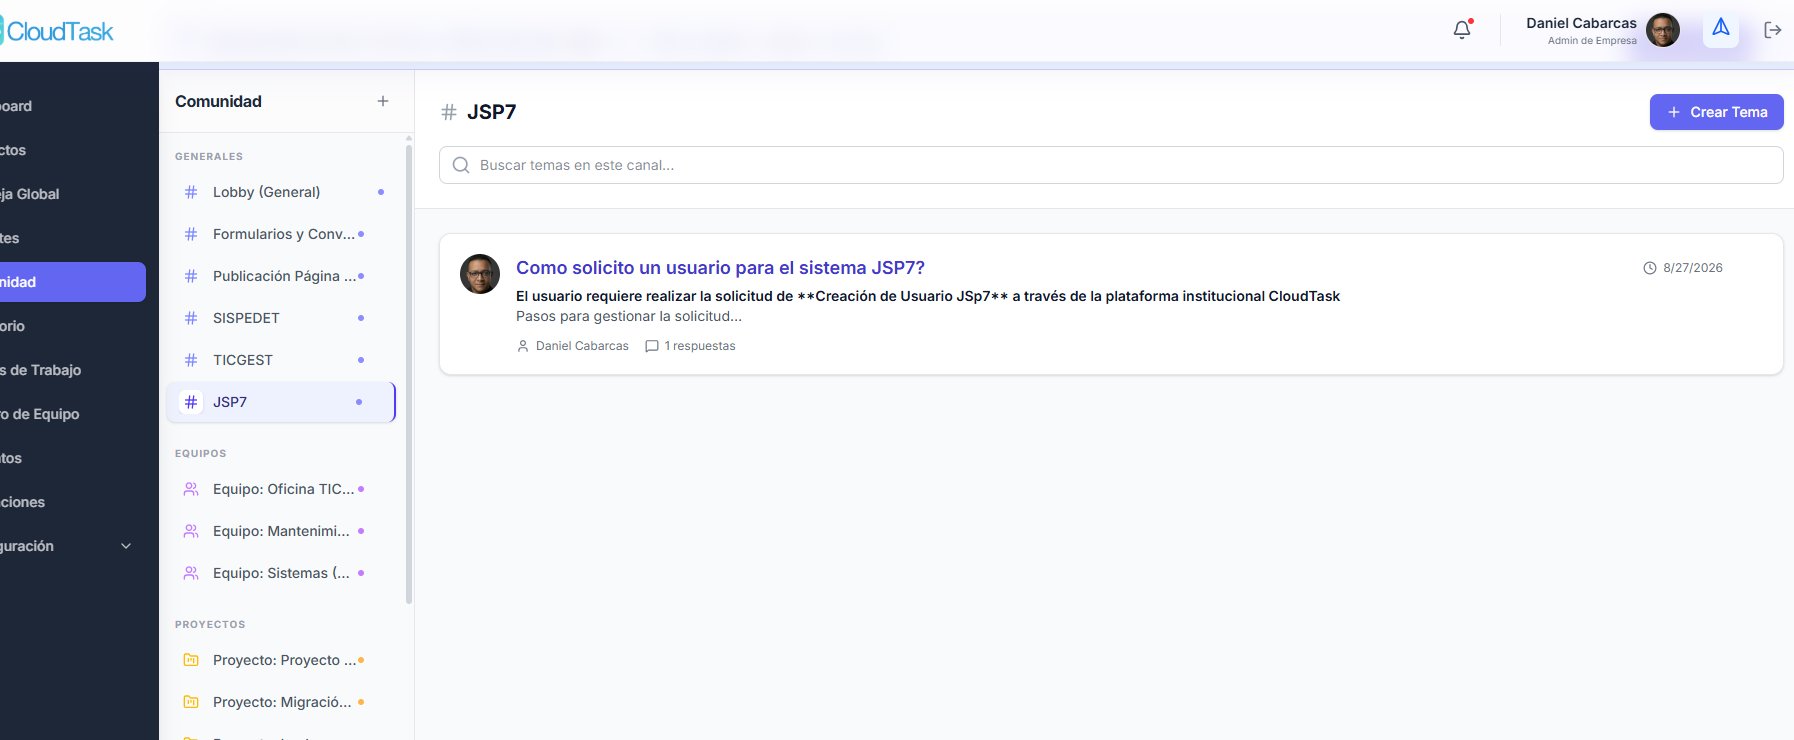Open Equipo: Sistemas channel

[281, 573]
